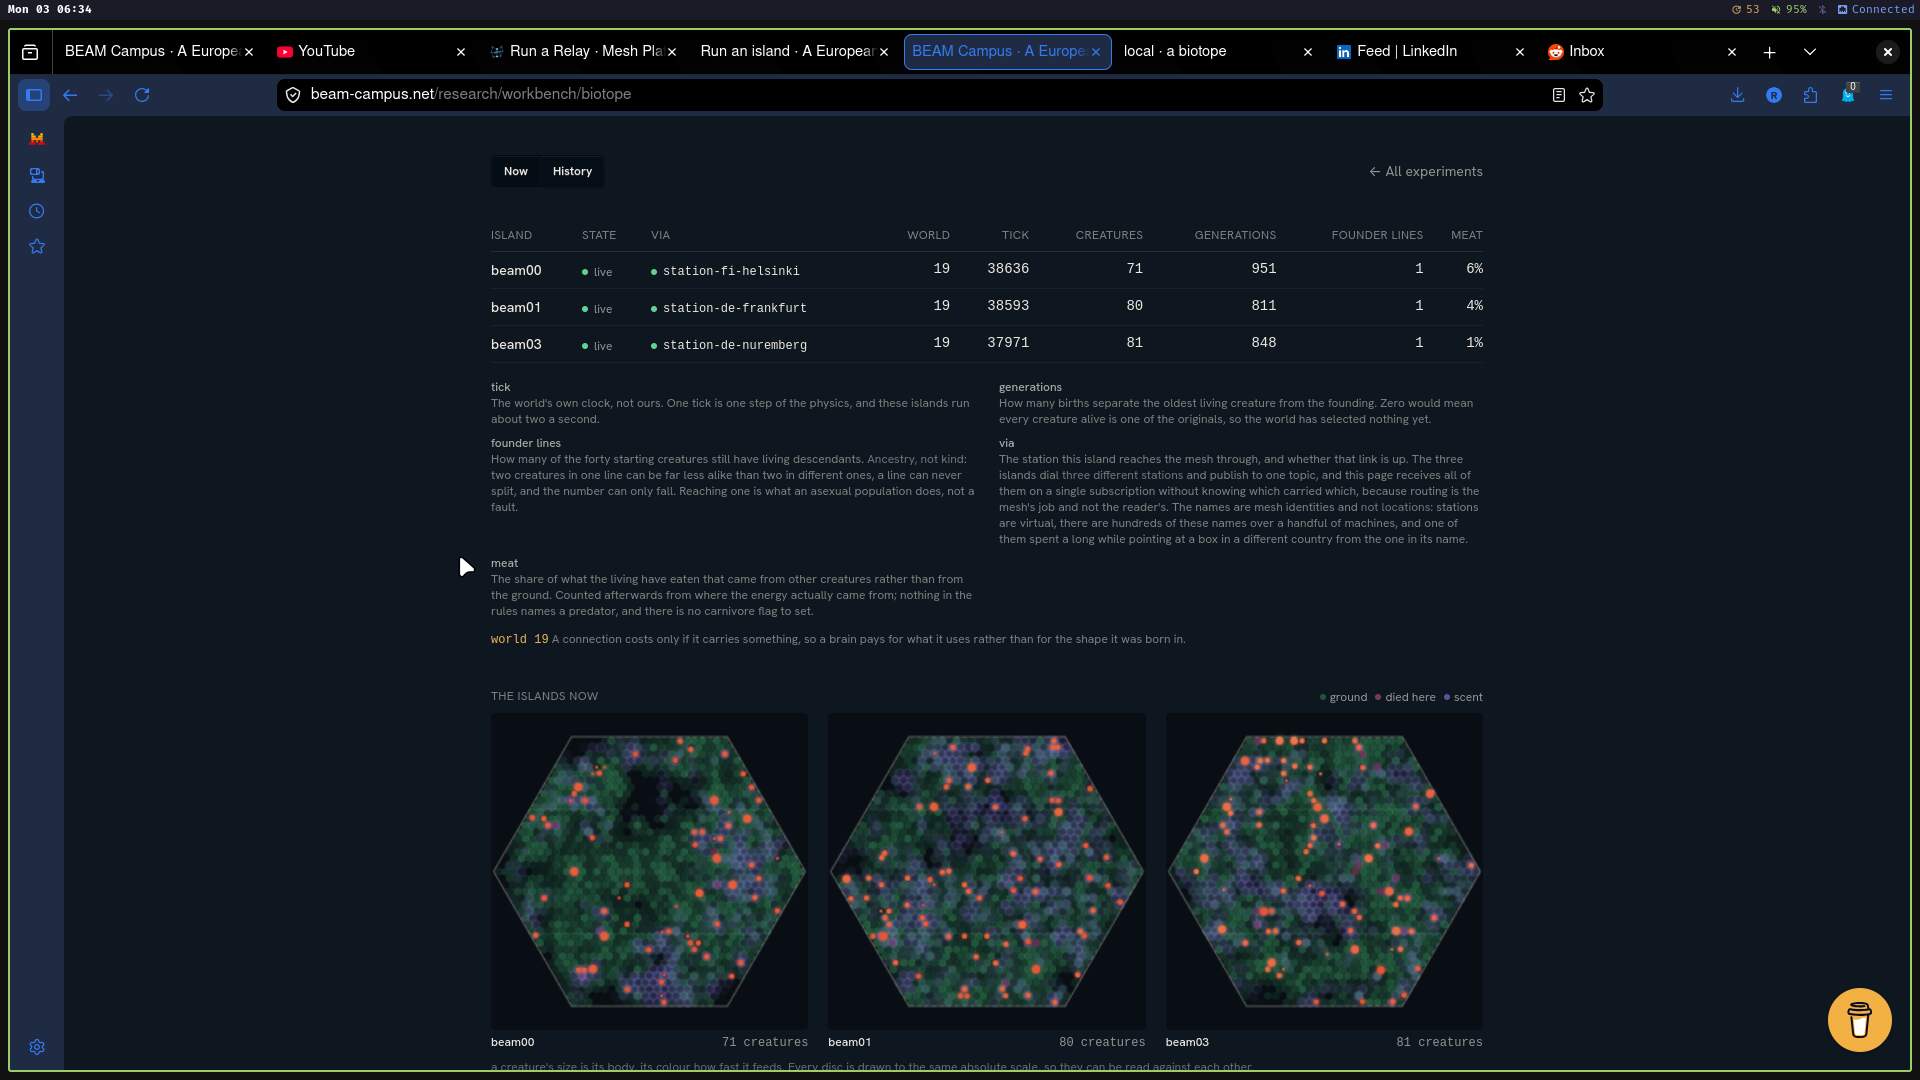Open the orange M sidebar icon
Screen dimensions: 1920x1080
tap(37, 139)
